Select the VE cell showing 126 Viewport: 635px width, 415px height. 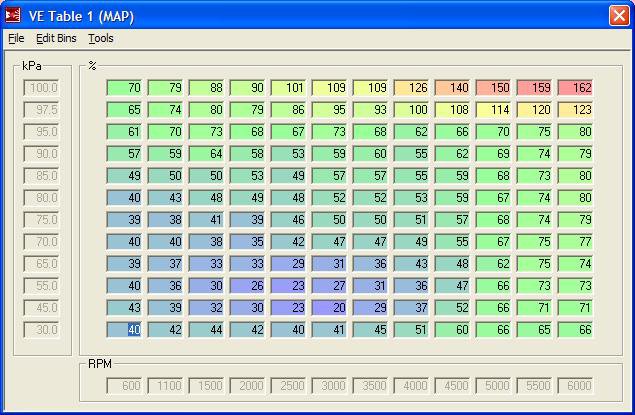(411, 88)
